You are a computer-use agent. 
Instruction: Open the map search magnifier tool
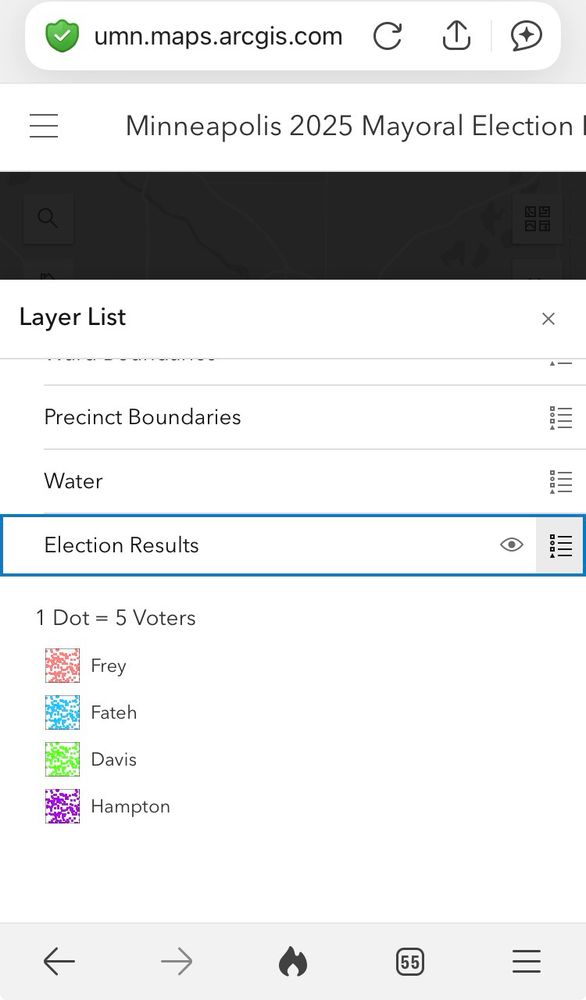47,217
